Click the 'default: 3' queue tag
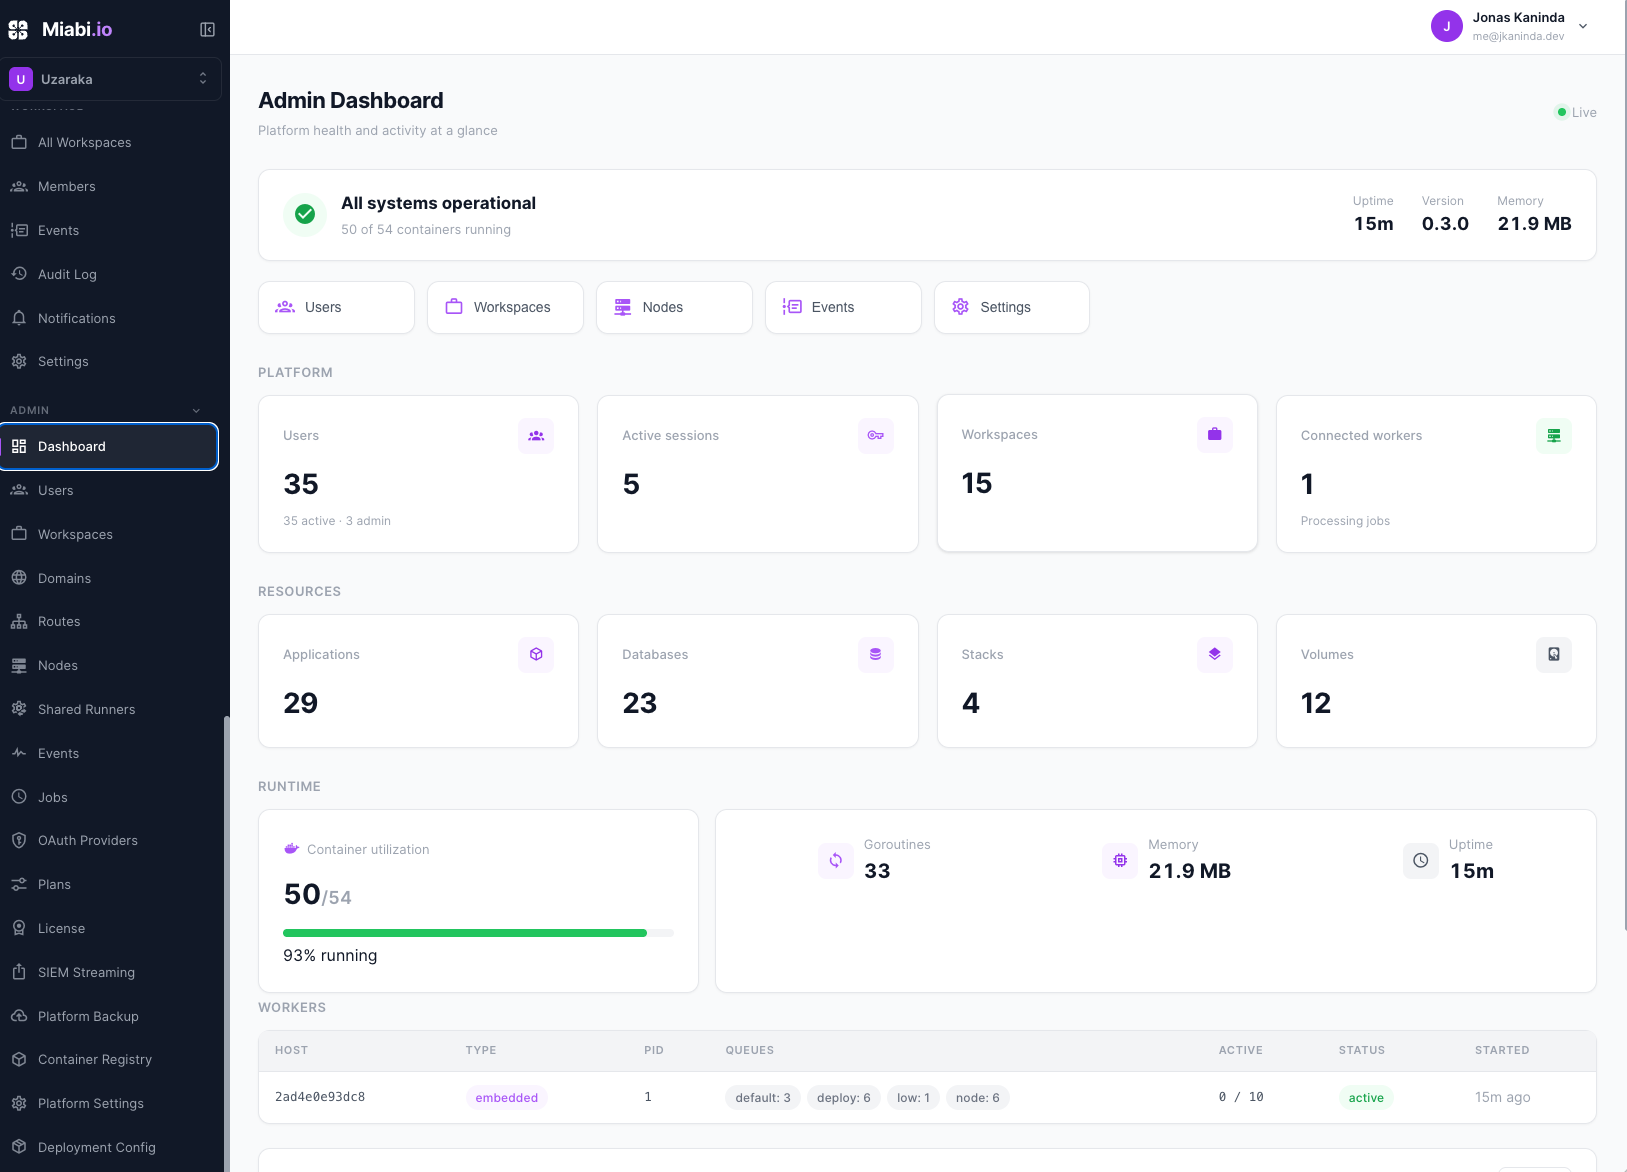 pos(763,1098)
